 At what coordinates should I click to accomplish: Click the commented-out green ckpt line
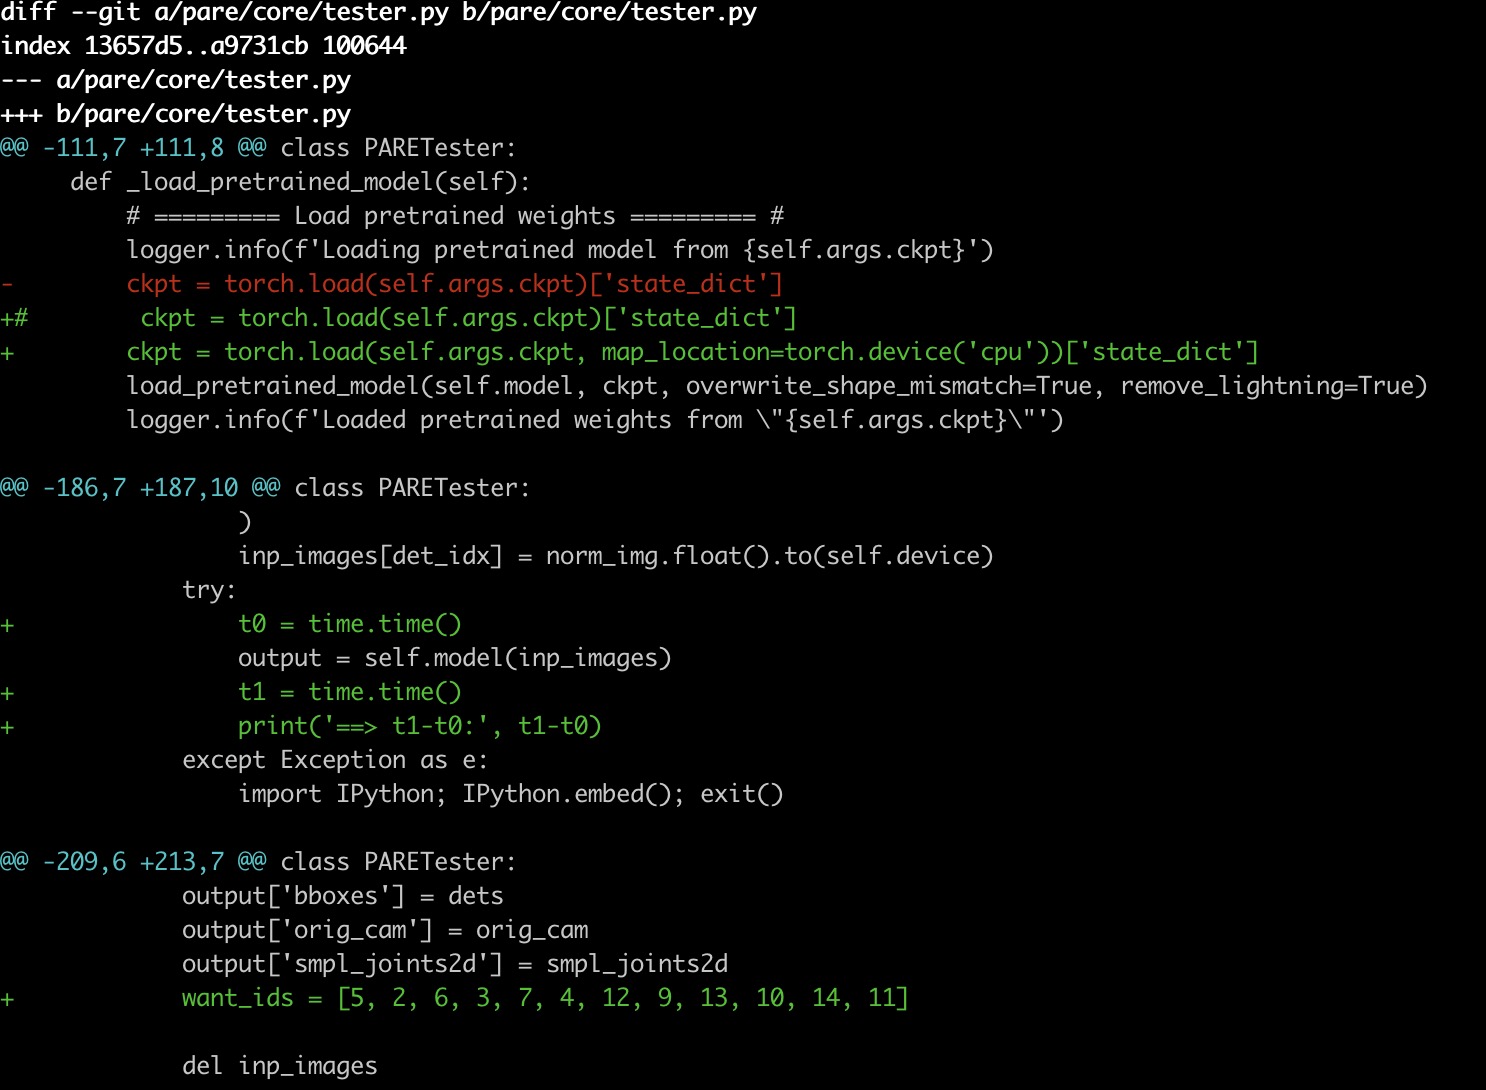468,318
